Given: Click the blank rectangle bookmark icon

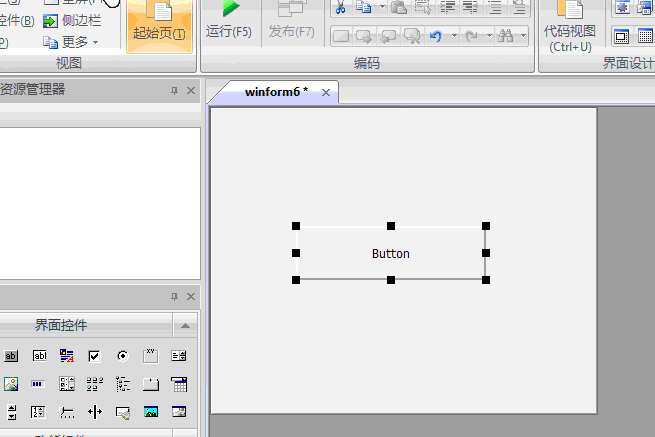Looking at the screenshot, I should pos(341,36).
